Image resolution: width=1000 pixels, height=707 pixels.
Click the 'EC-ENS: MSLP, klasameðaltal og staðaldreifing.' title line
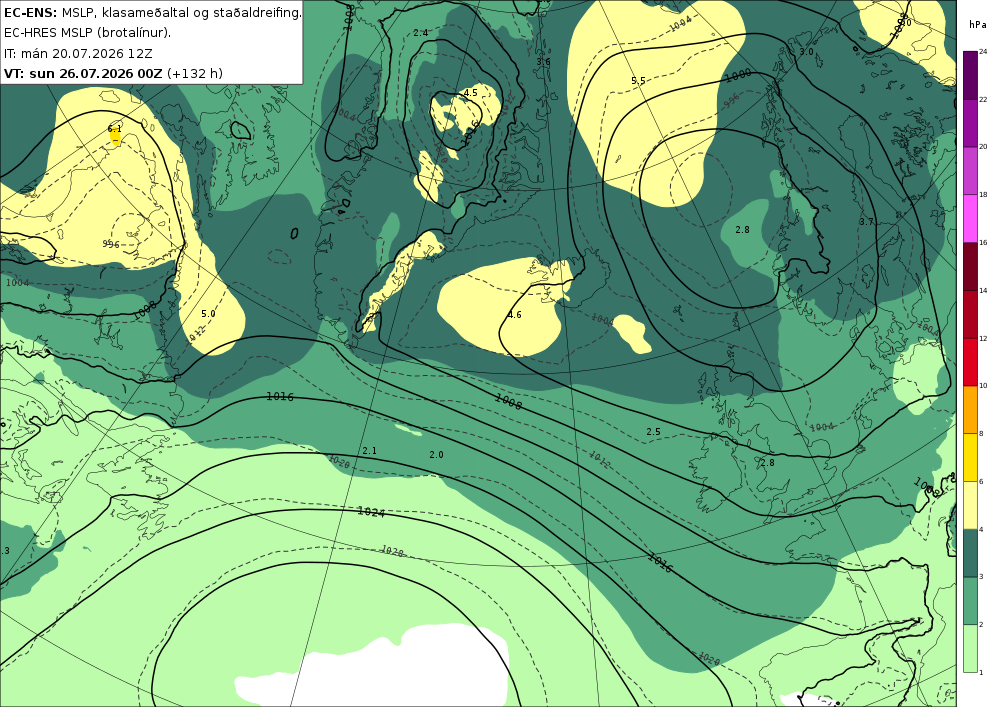coord(152,13)
